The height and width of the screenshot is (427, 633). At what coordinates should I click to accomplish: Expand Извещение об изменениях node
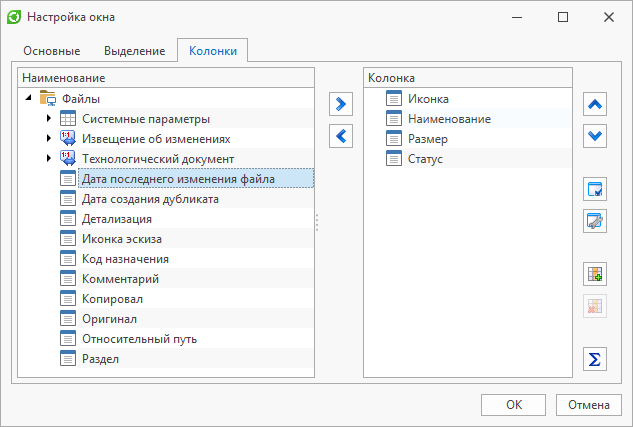click(x=49, y=138)
